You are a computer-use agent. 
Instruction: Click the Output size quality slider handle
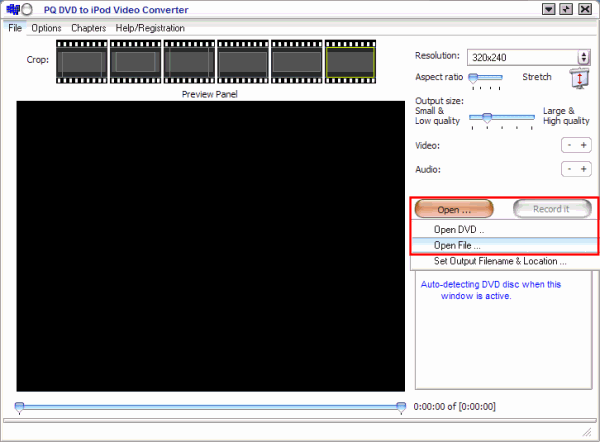click(x=487, y=117)
